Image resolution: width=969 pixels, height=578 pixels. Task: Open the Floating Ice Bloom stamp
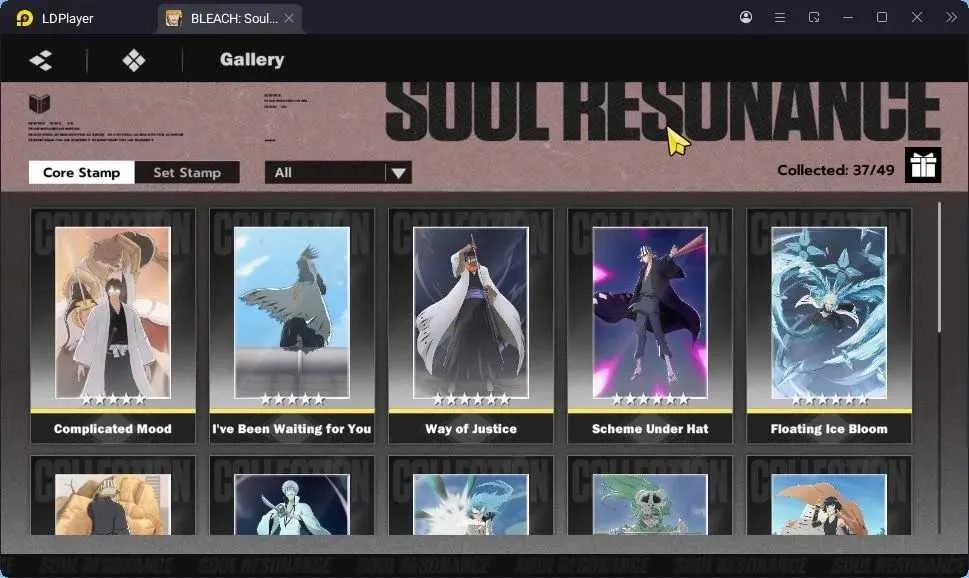(x=829, y=326)
